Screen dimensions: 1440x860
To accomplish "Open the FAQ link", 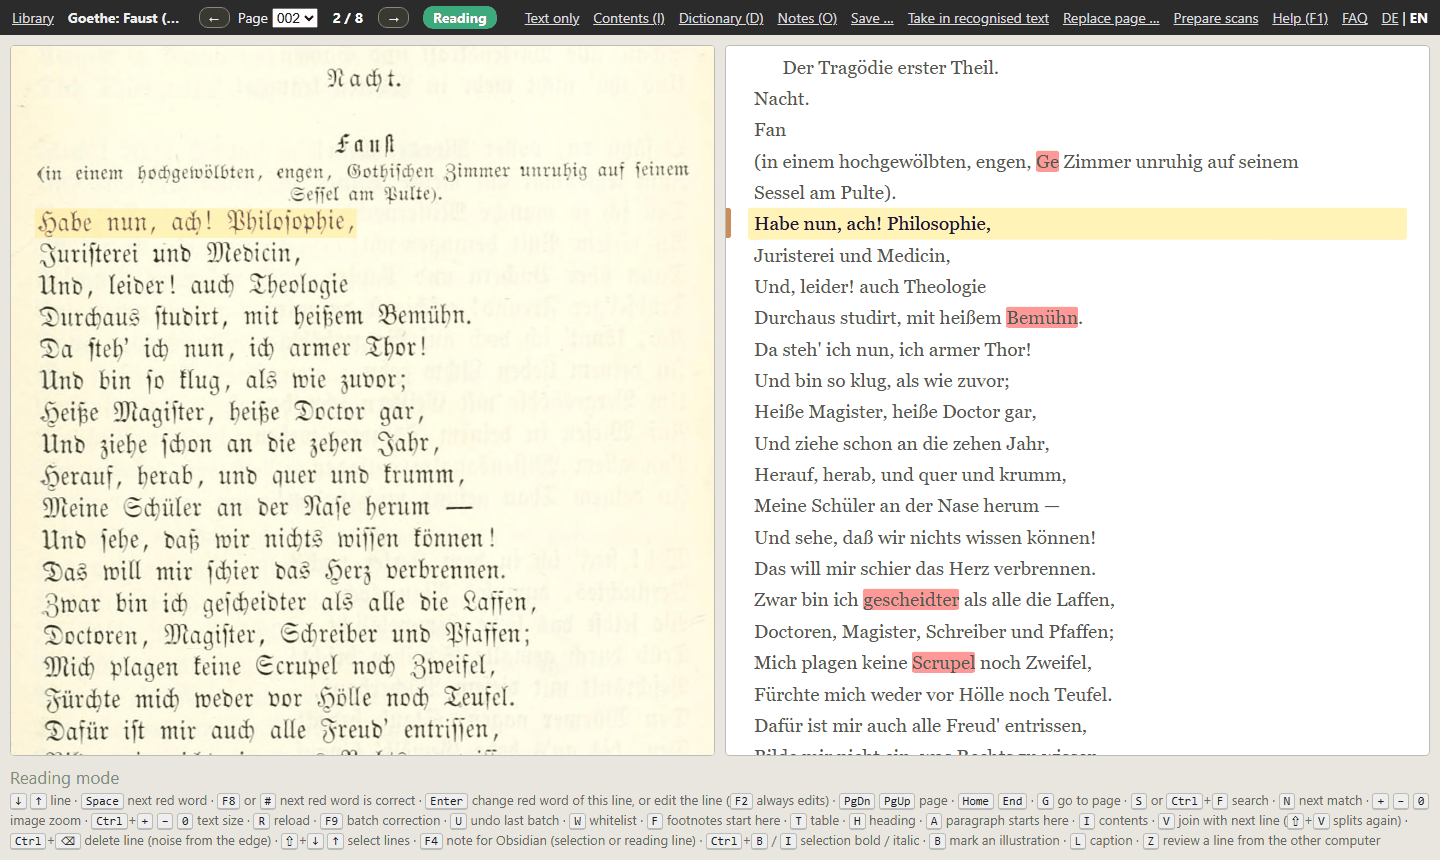I will [1355, 18].
